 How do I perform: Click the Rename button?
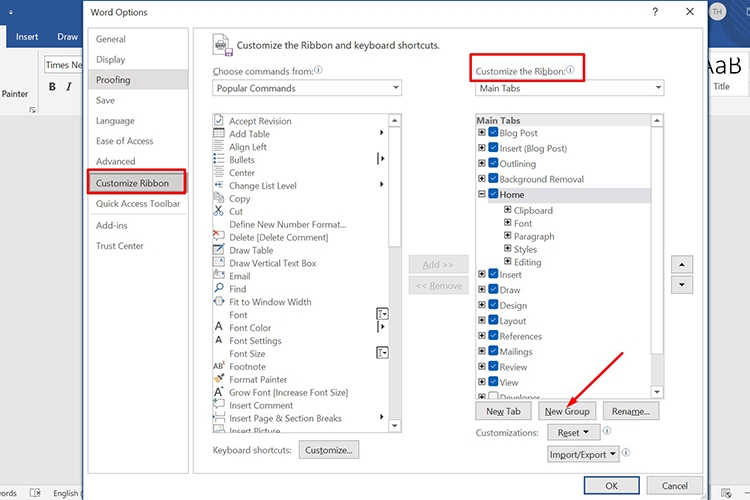(x=630, y=411)
